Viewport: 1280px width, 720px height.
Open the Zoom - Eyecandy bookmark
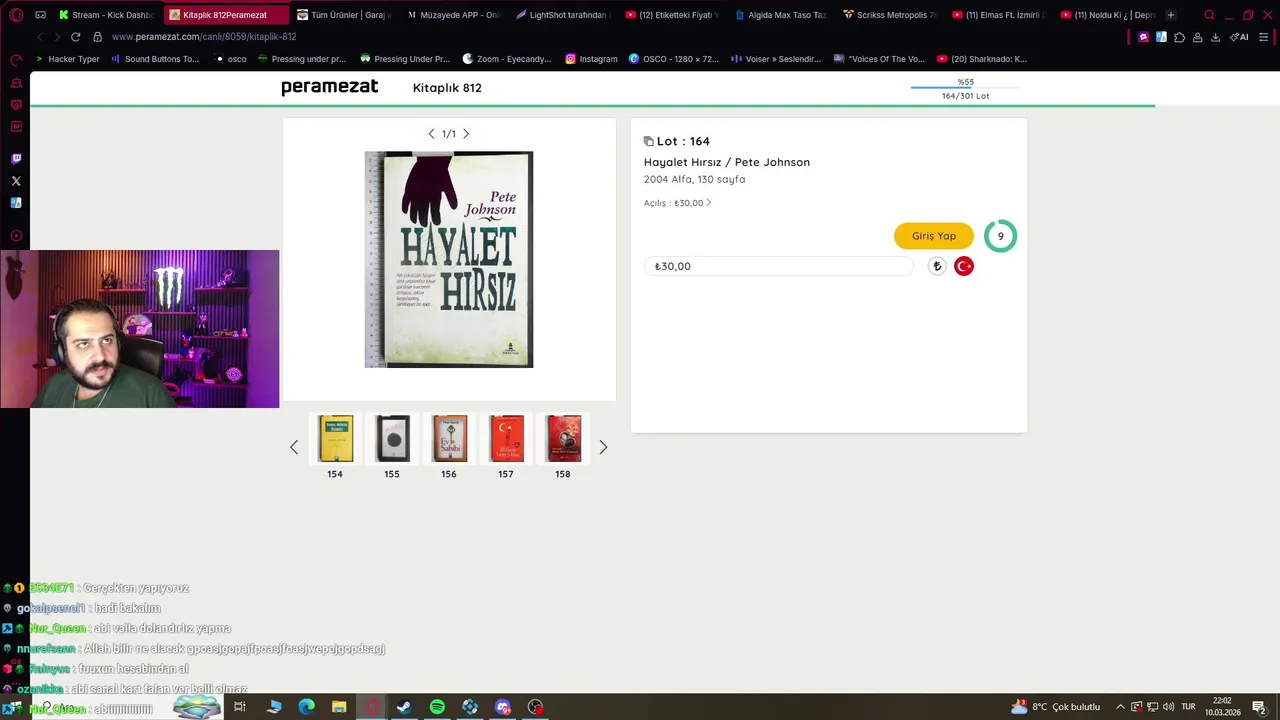507,59
